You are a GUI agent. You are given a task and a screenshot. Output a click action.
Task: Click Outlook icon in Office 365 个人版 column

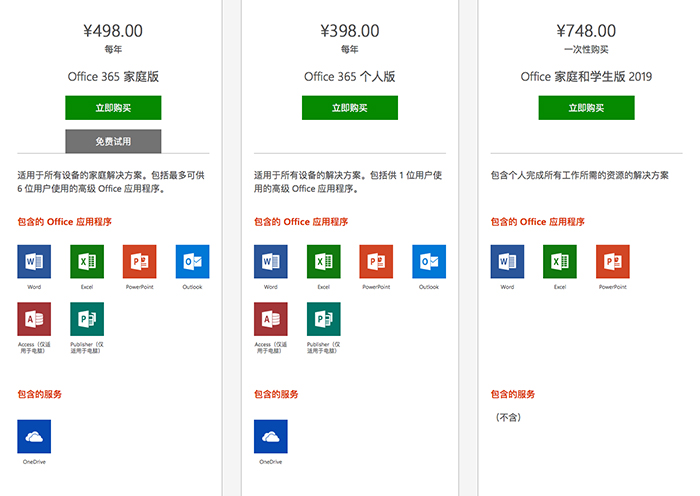[x=429, y=261]
